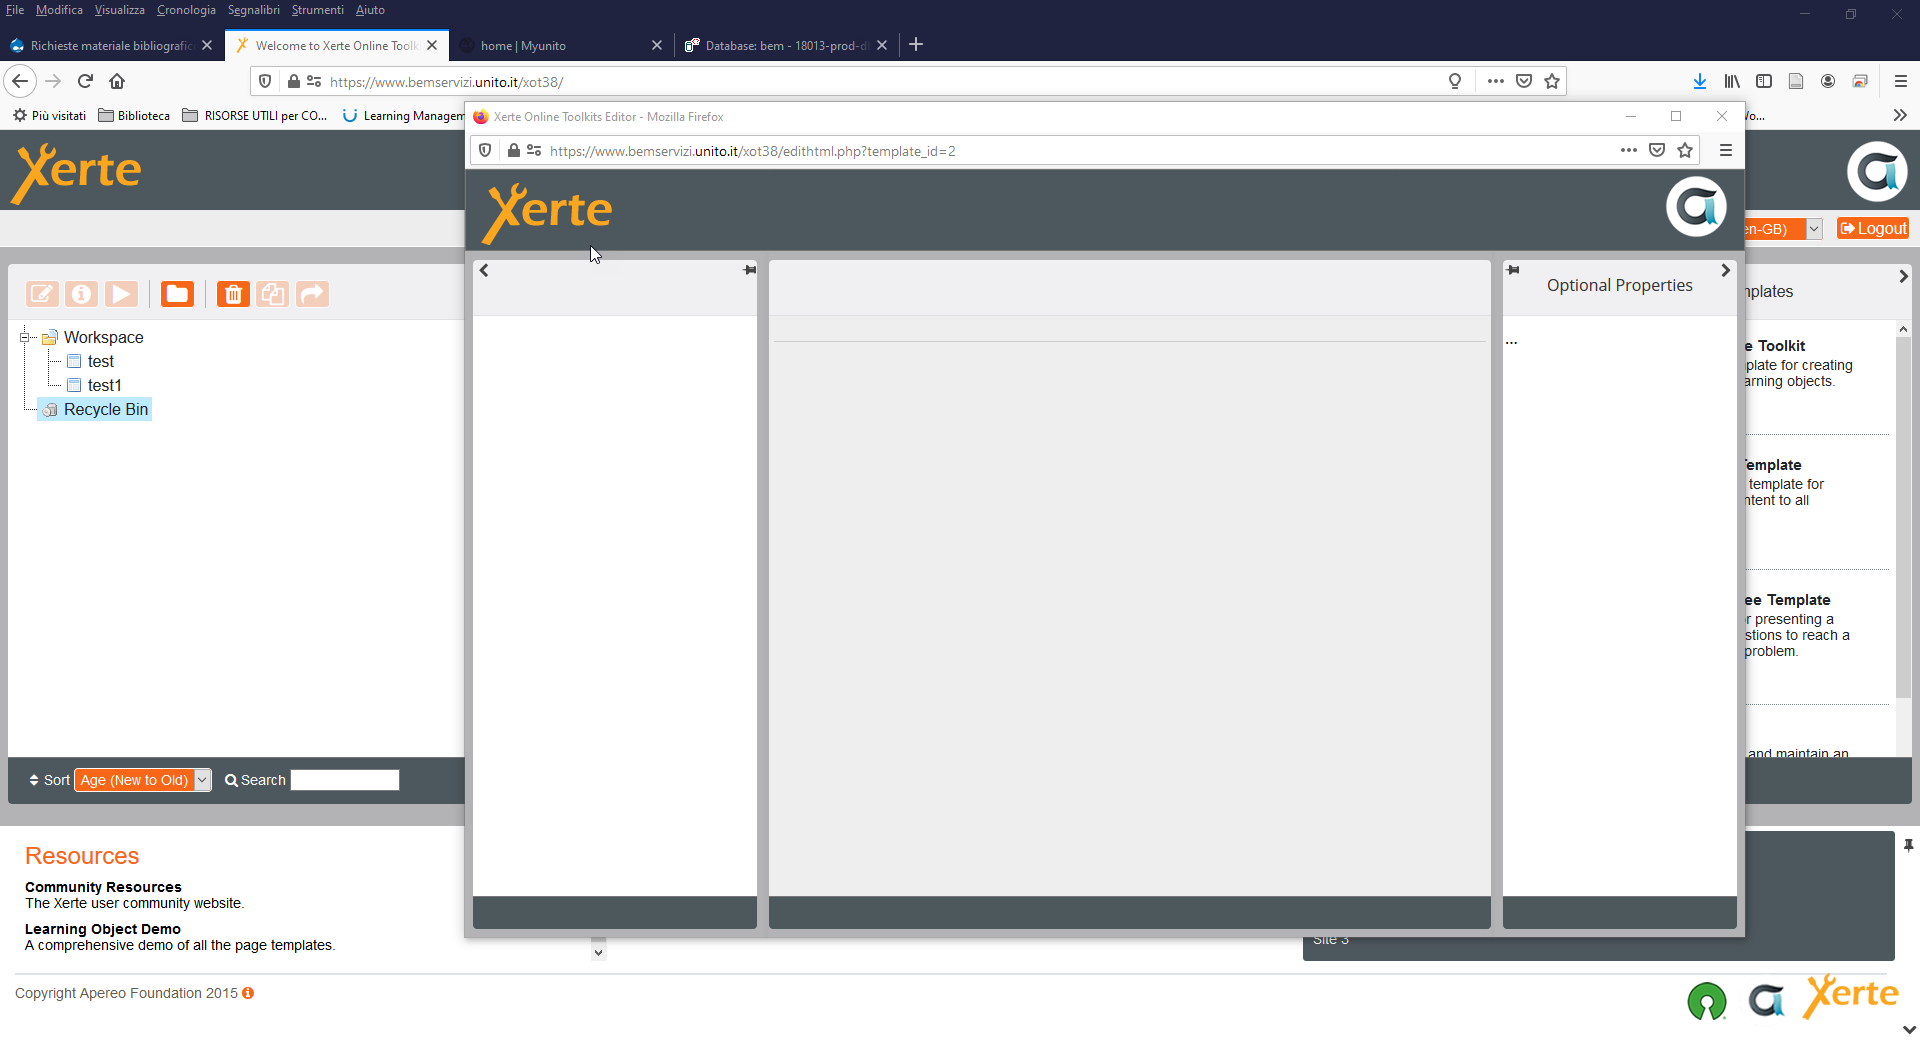Bookmark the editor popup page star
This screenshot has width=1920, height=1040.
(1685, 150)
